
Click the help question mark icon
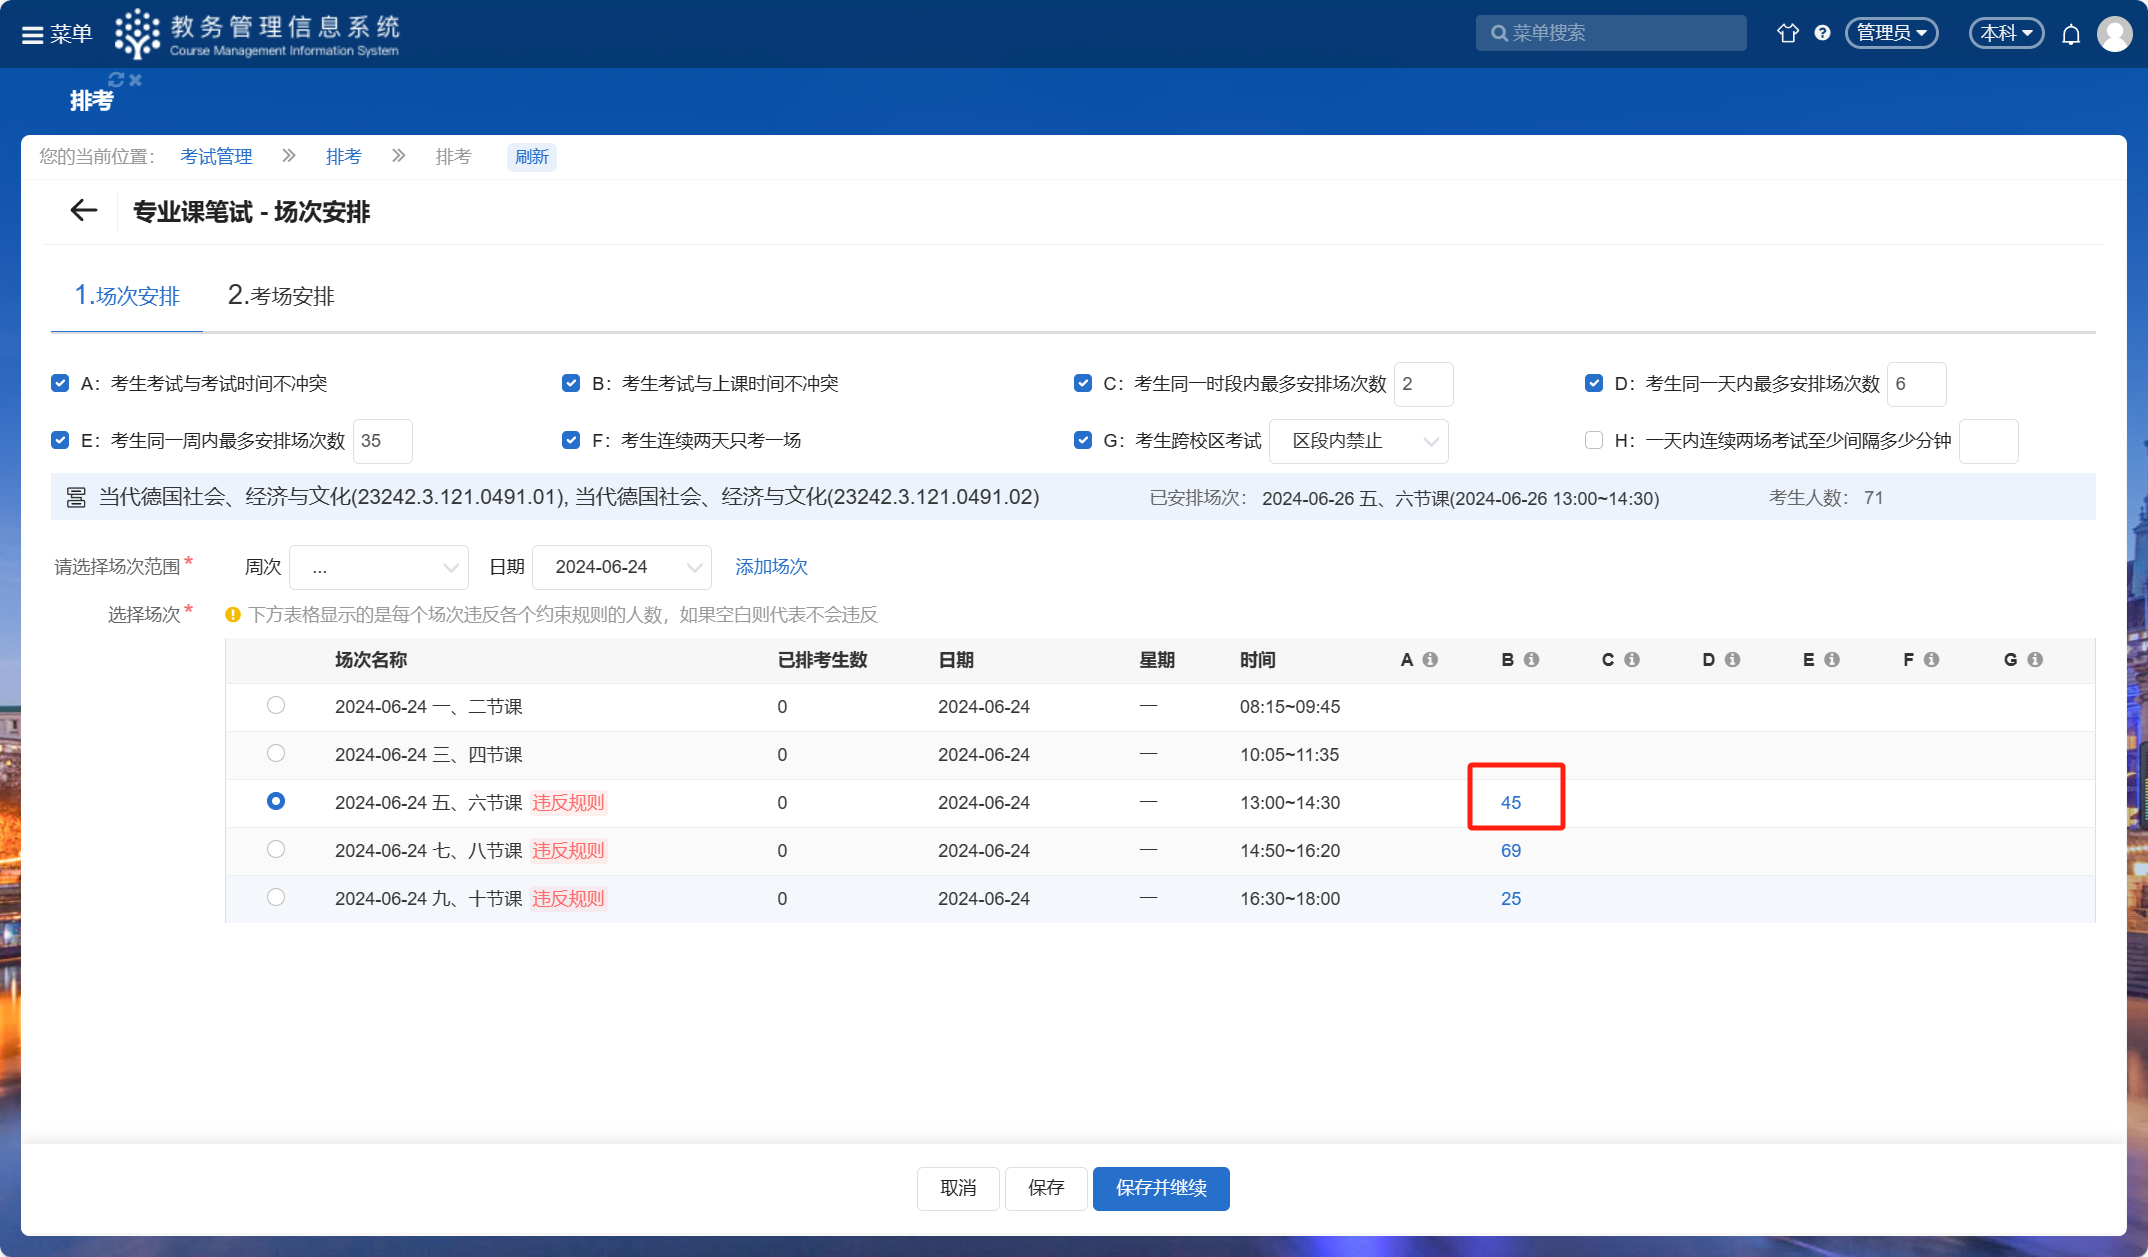click(1822, 33)
